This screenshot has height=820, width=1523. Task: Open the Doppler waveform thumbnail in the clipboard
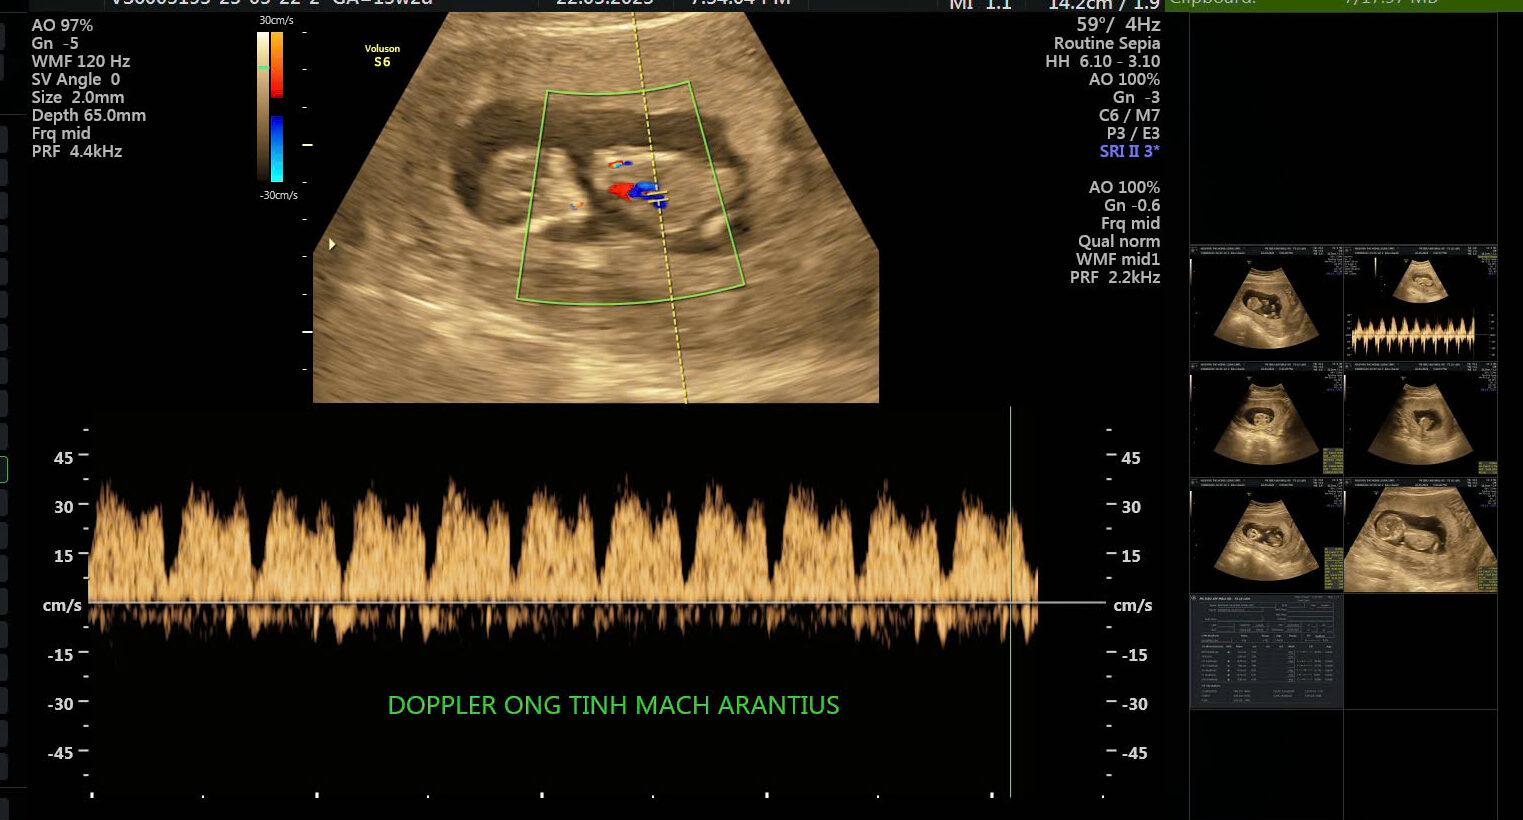click(x=1420, y=302)
